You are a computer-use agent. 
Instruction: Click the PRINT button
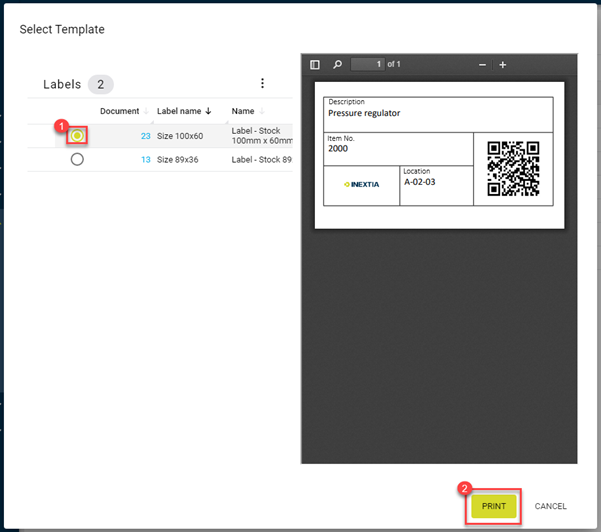point(494,506)
